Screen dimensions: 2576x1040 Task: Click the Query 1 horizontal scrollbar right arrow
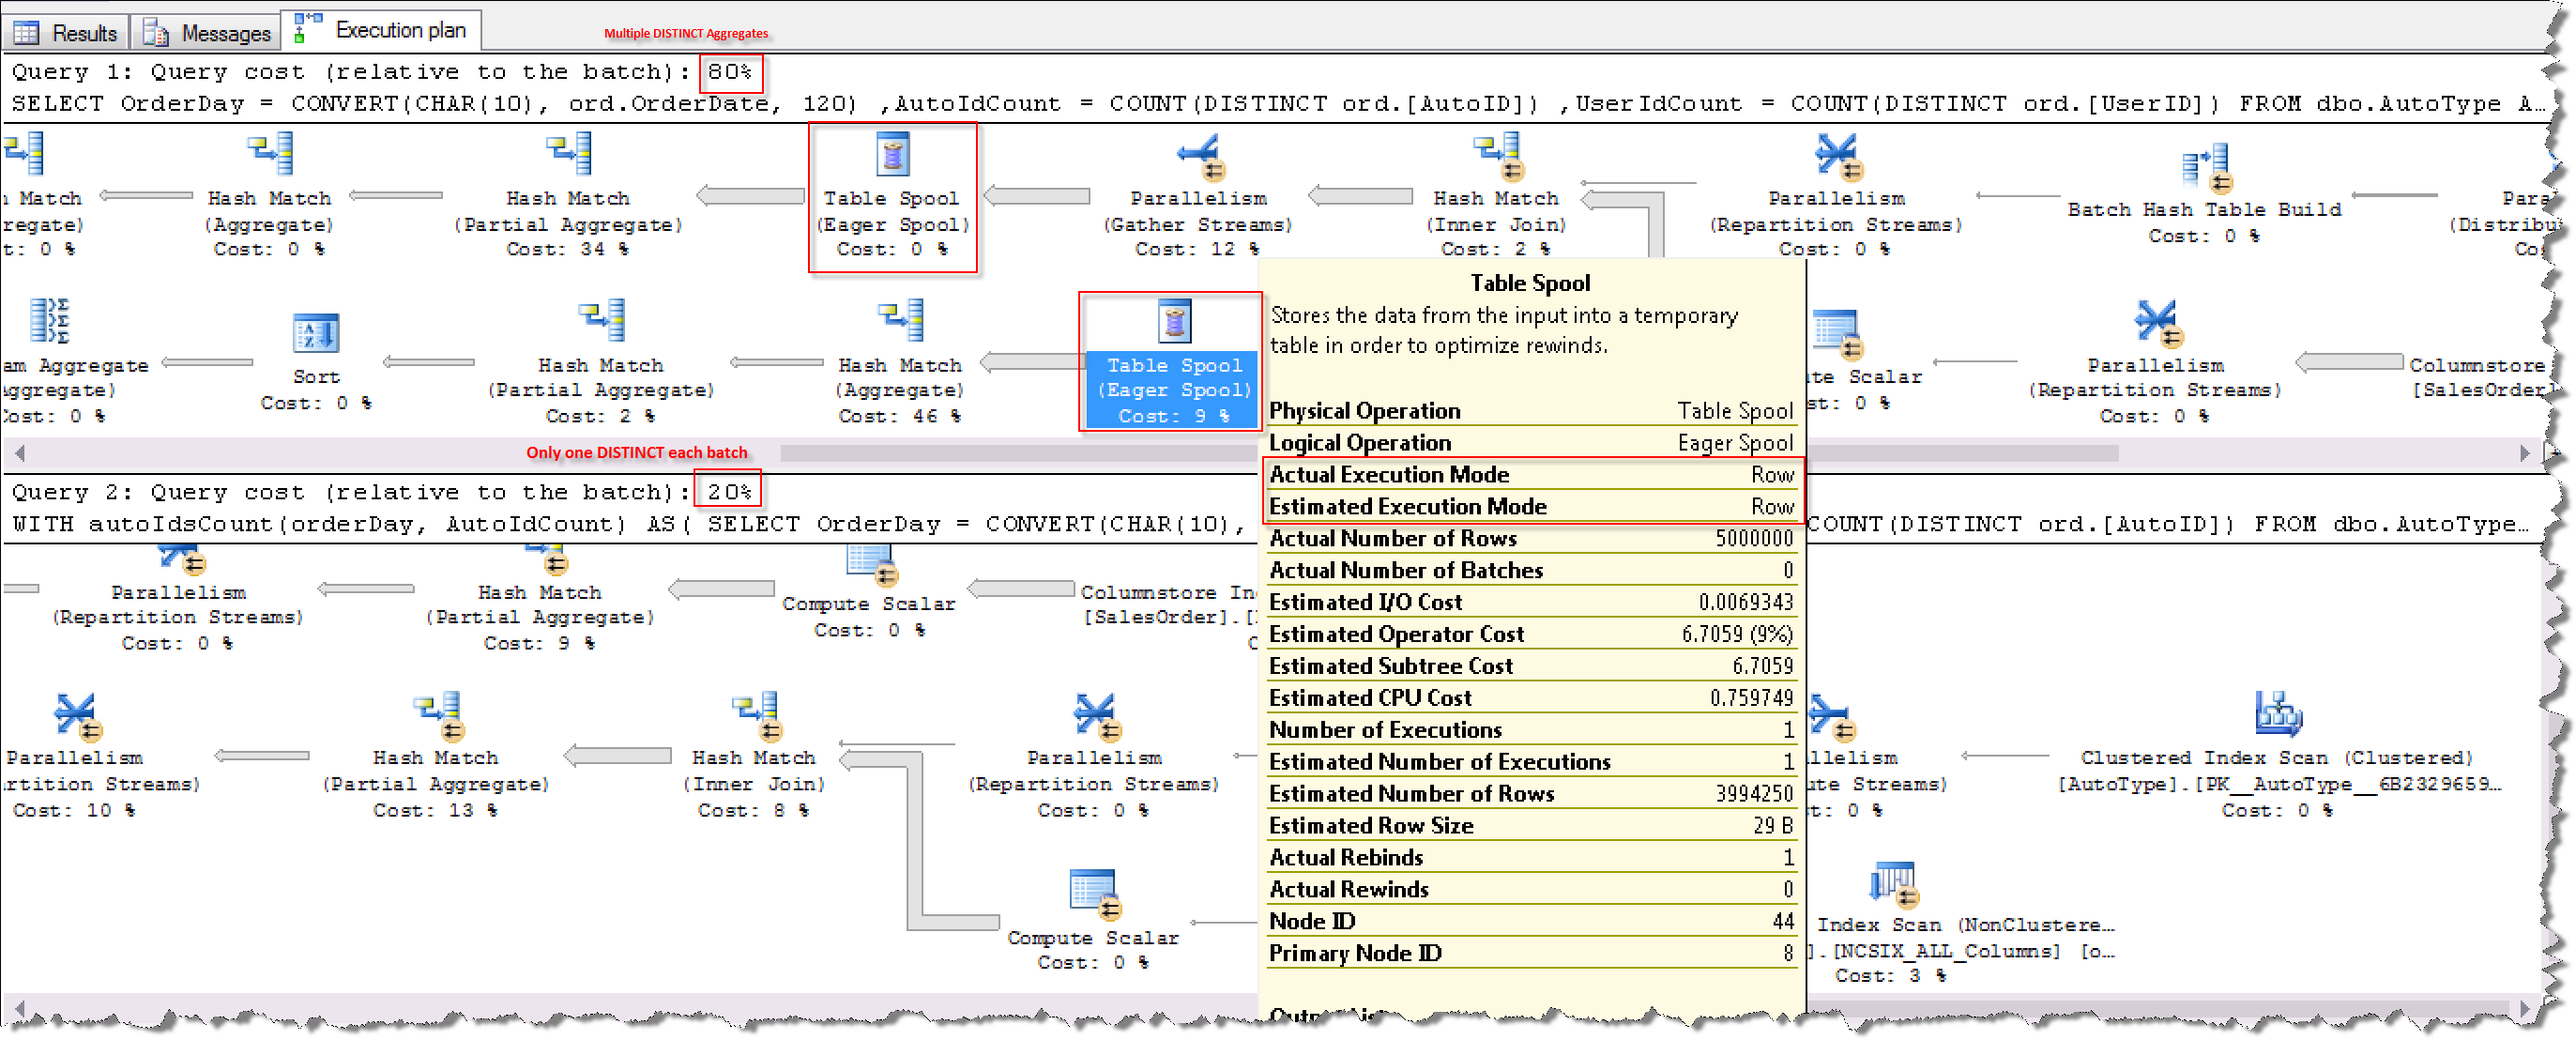(x=2525, y=453)
